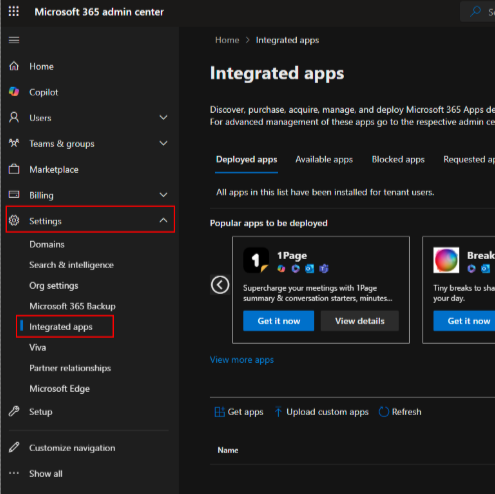The width and height of the screenshot is (495, 494).
Task: Switch to the Deployed apps tab
Action: 246,160
